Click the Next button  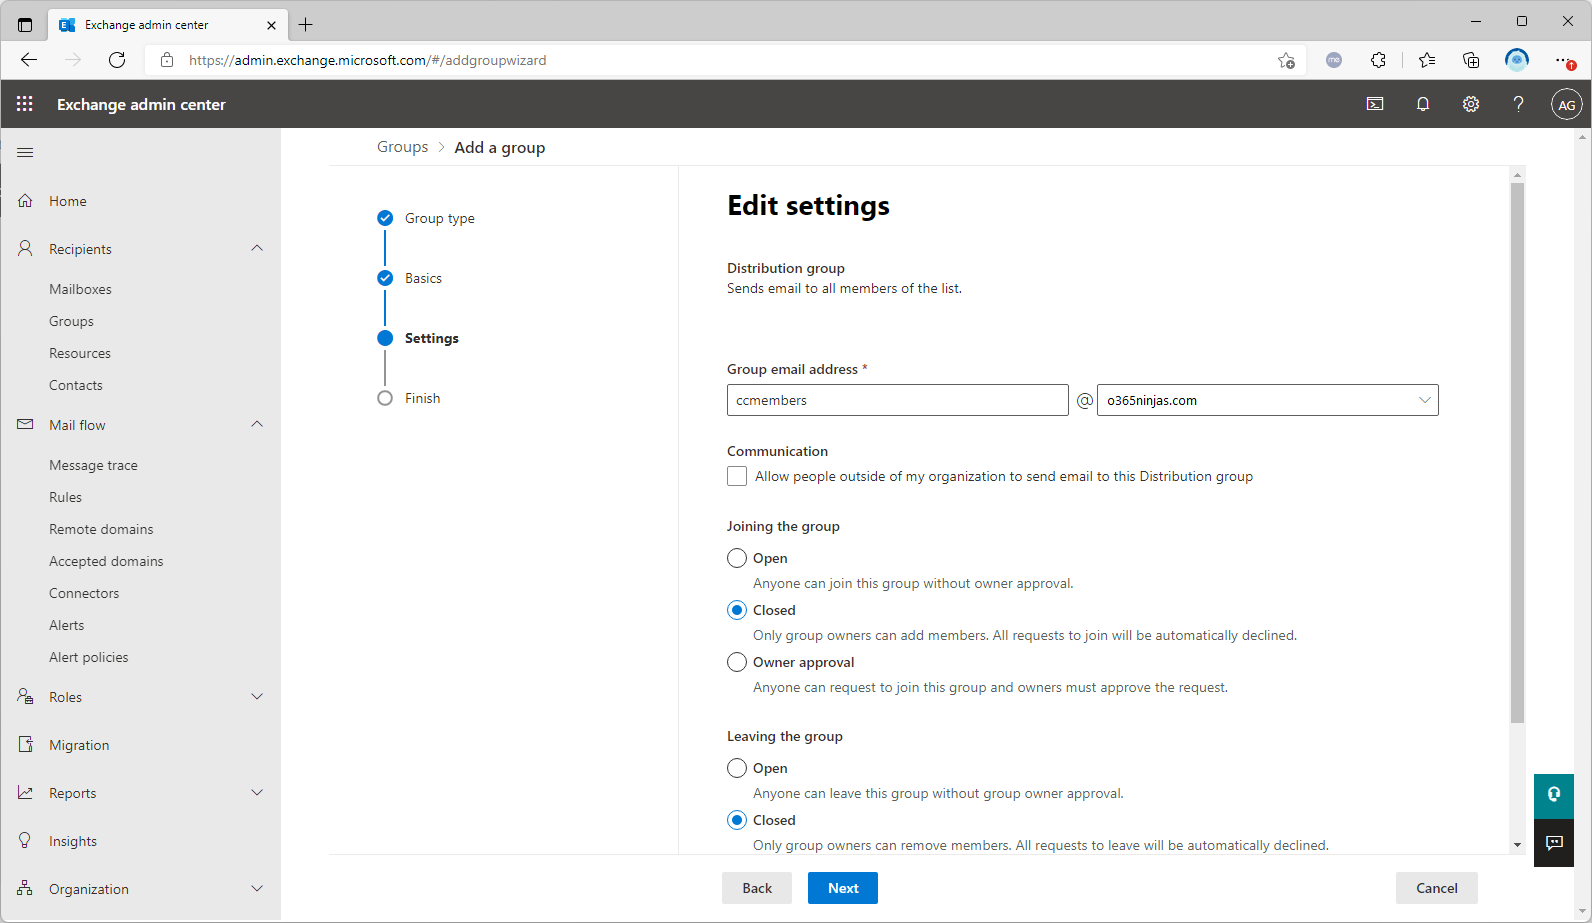pyautogui.click(x=842, y=888)
